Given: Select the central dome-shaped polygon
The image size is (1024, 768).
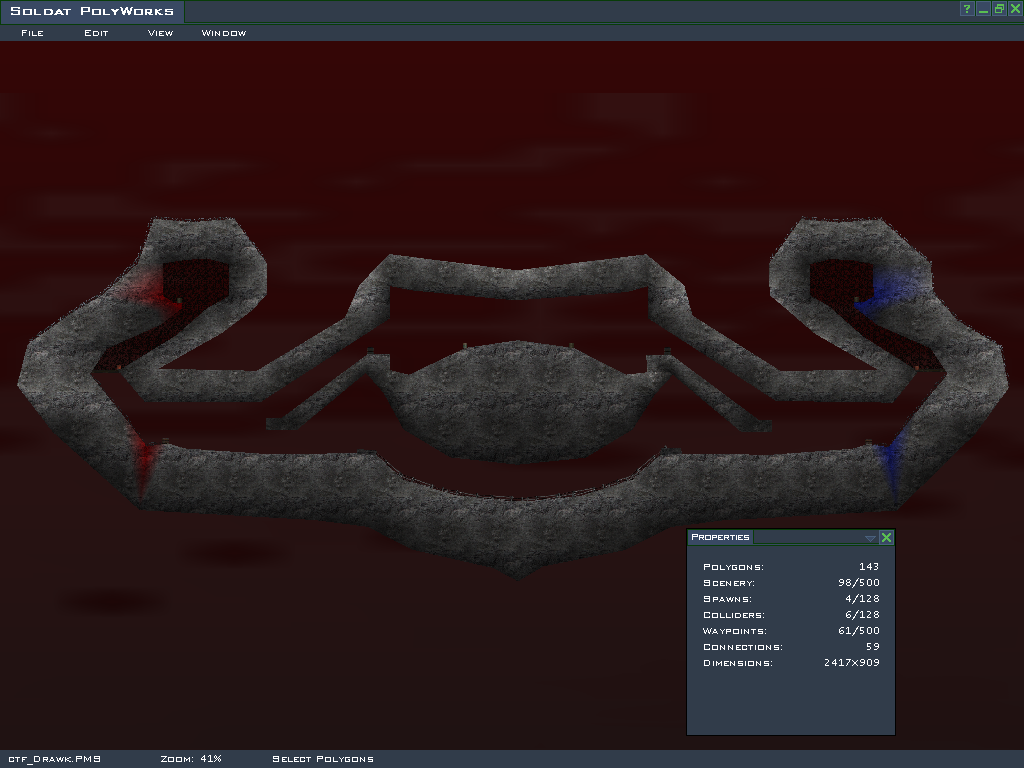Looking at the screenshot, I should tap(516, 400).
